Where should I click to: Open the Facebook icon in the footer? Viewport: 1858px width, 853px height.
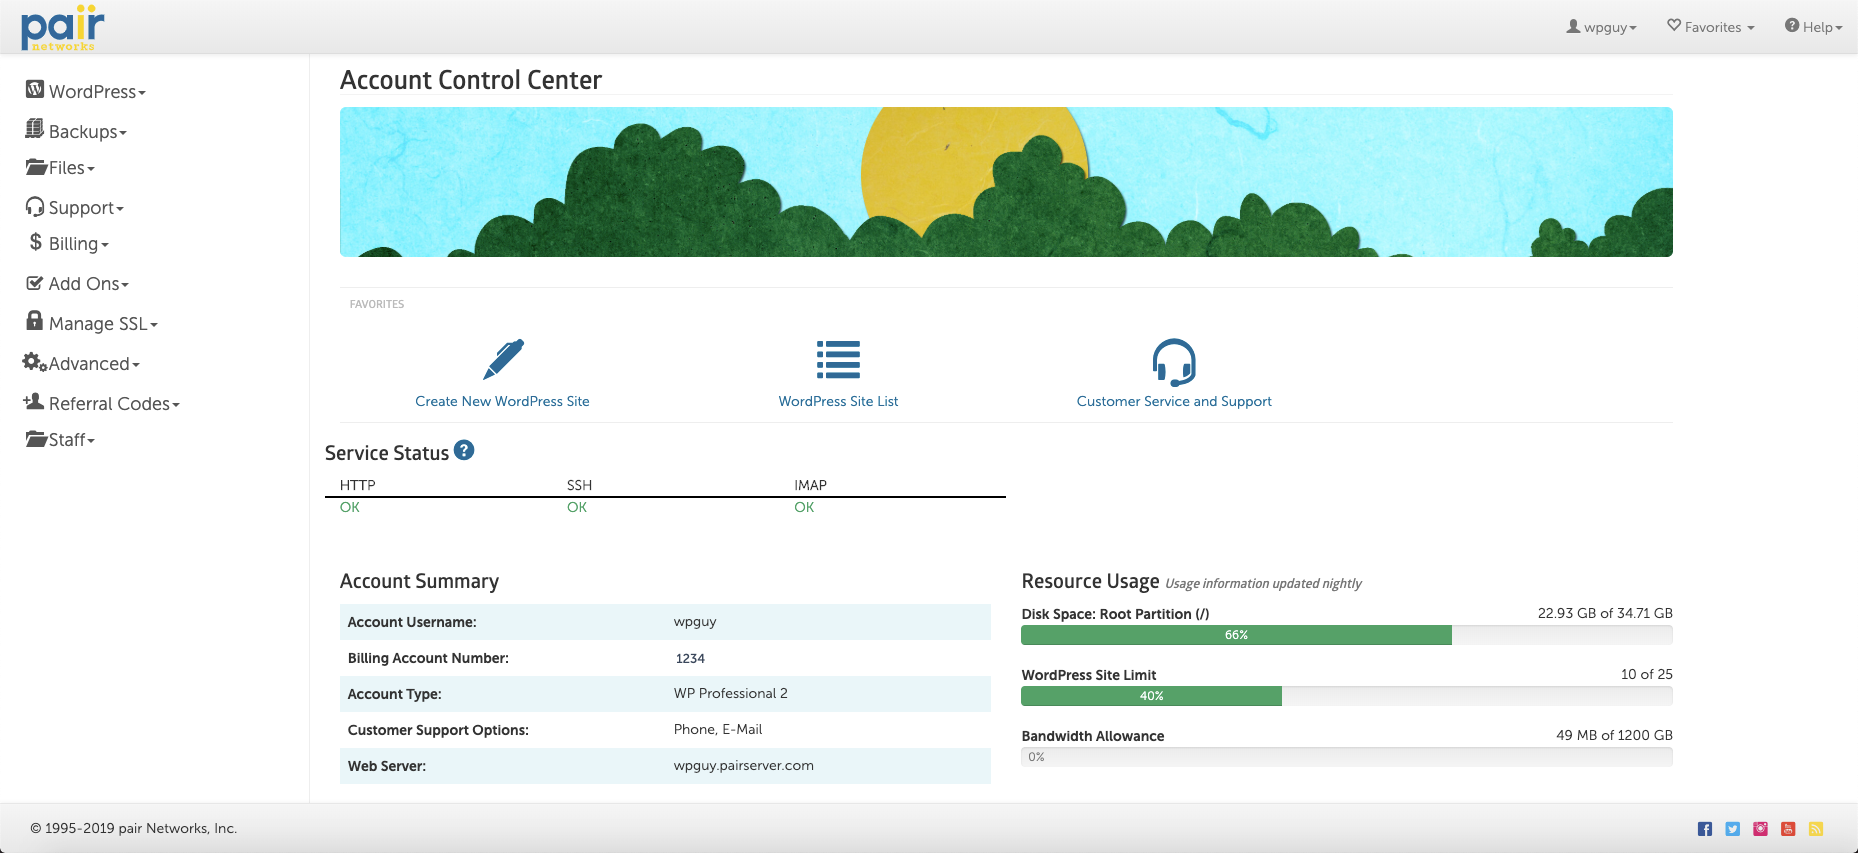click(1705, 829)
